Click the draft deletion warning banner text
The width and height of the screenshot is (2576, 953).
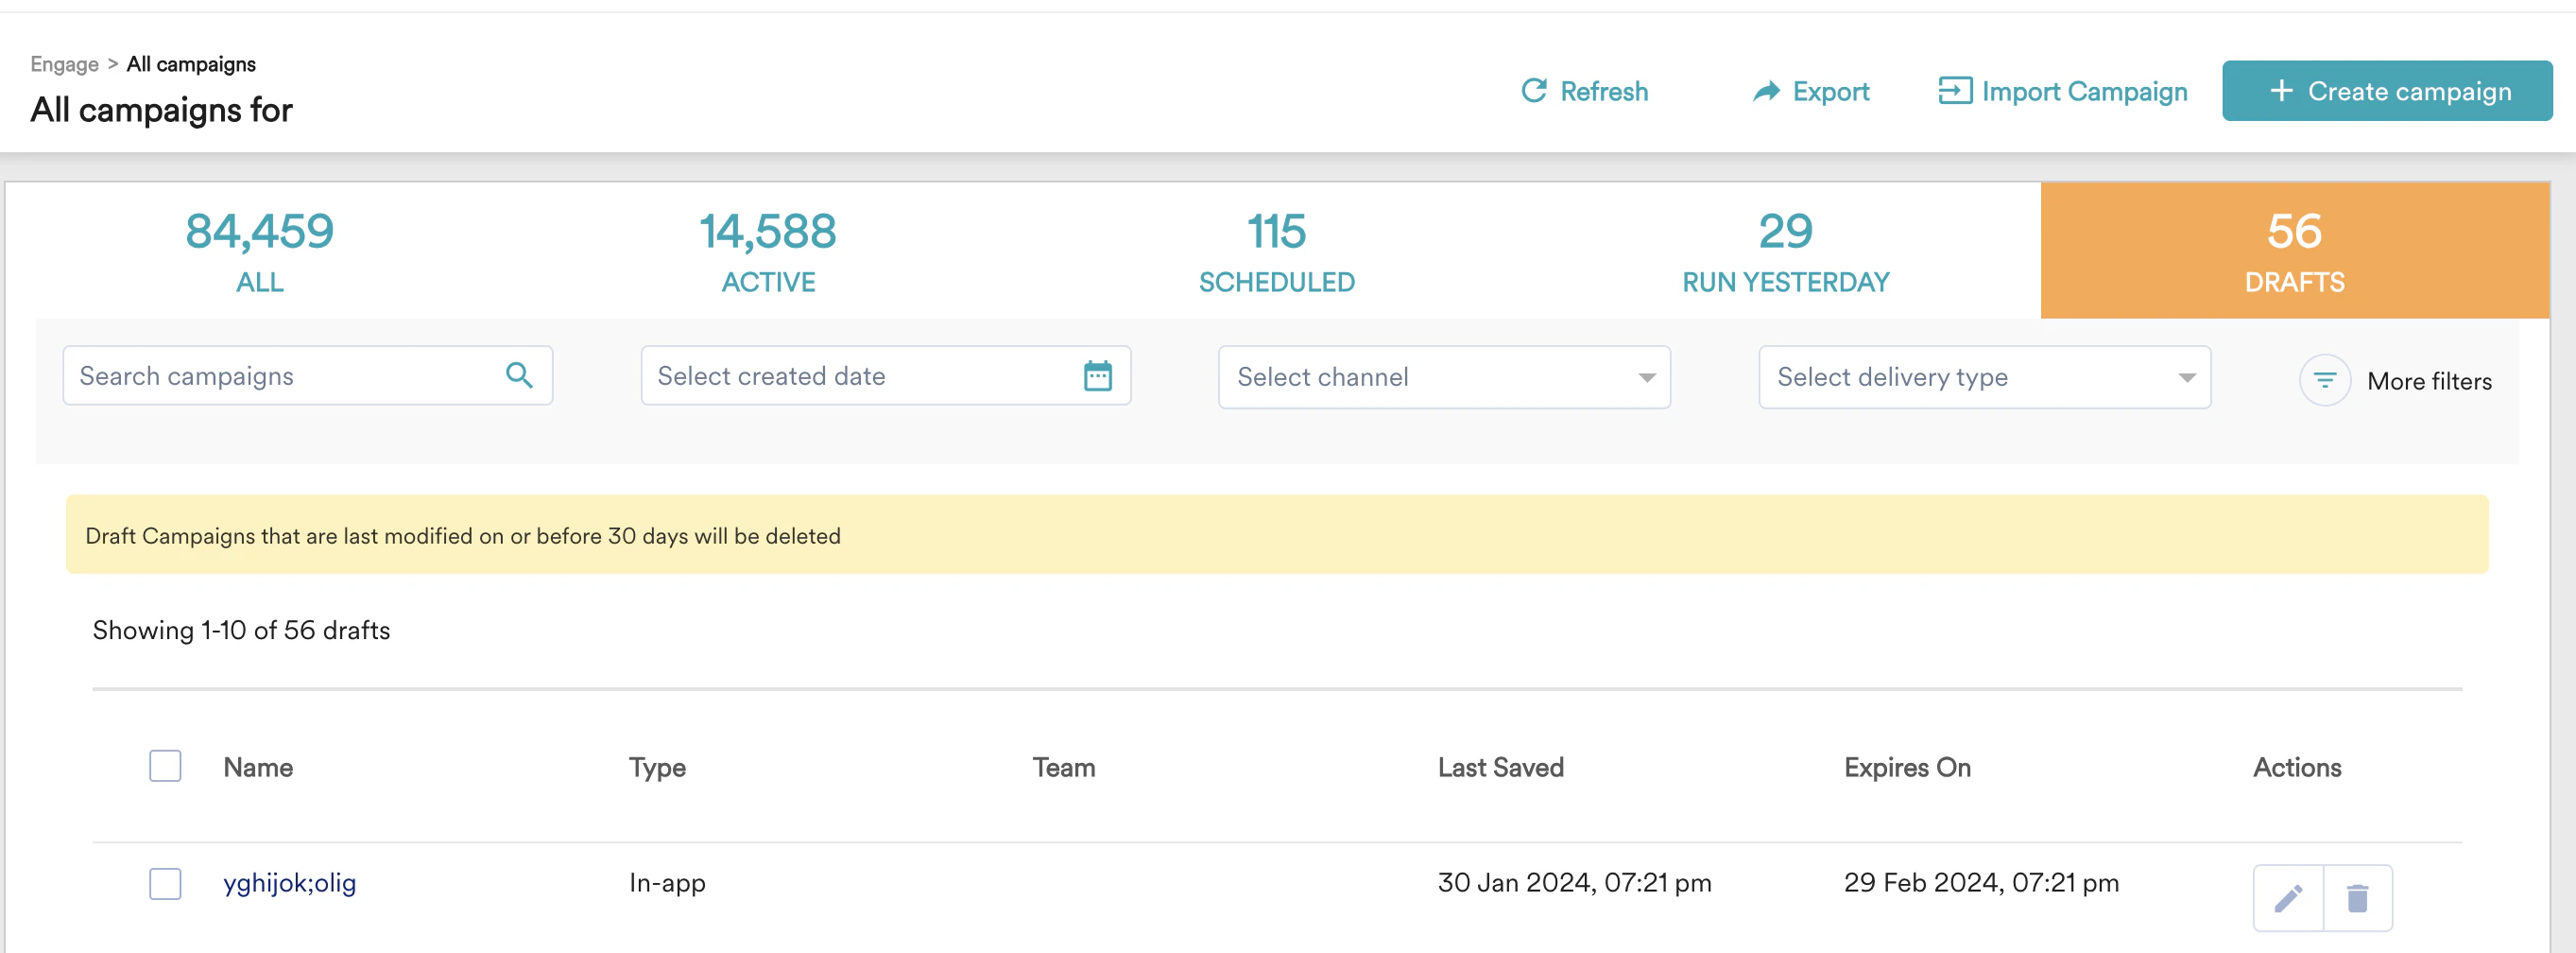pyautogui.click(x=463, y=536)
